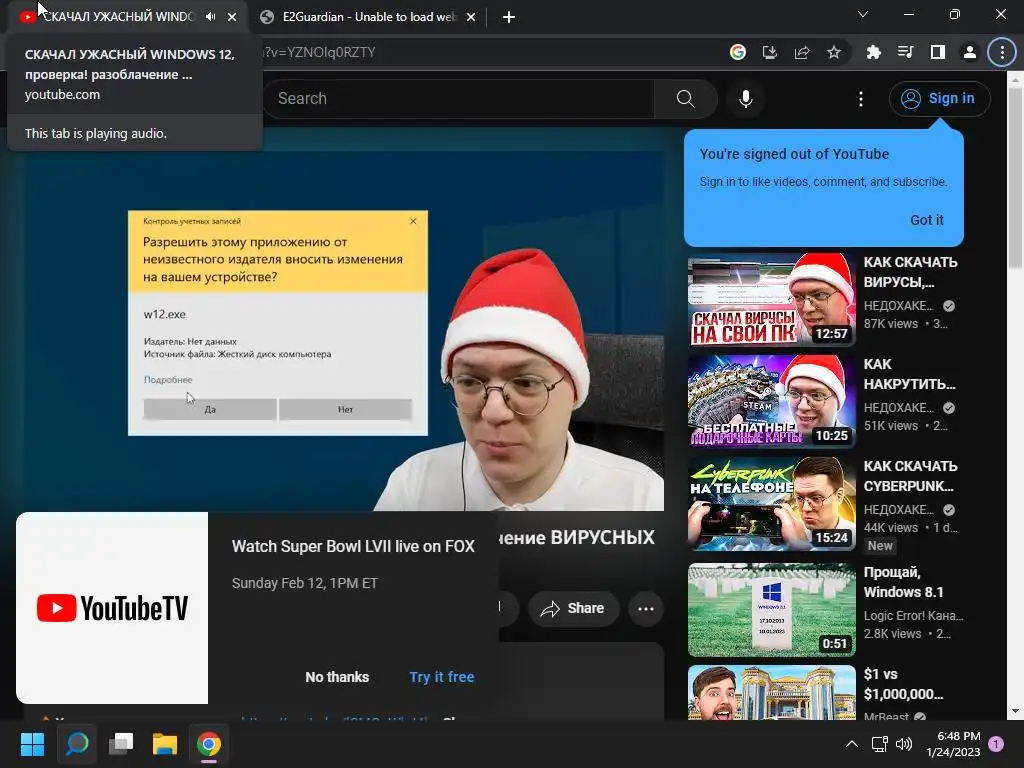Click the YouTubeTV logo in the promo

[112, 608]
